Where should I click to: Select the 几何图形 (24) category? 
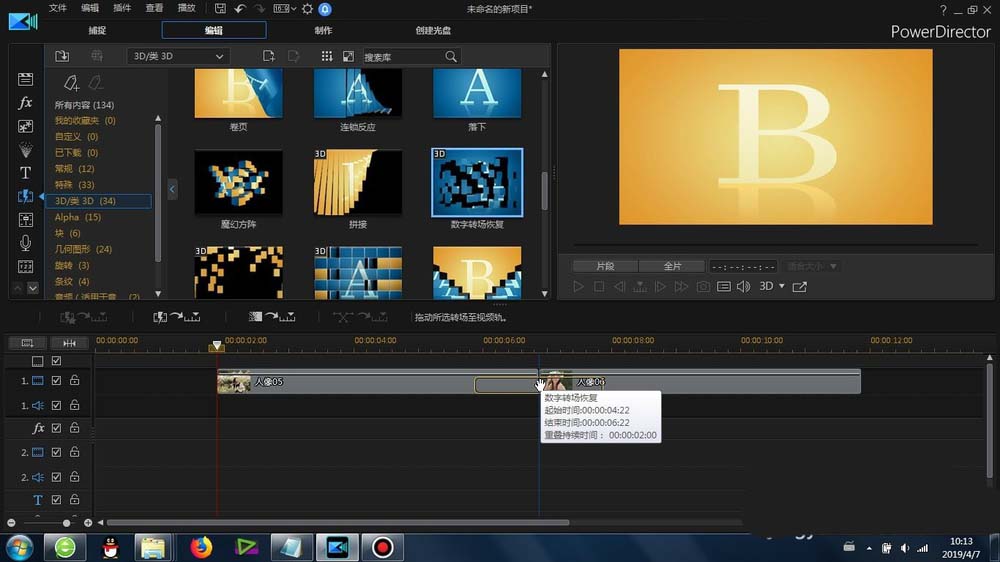click(x=83, y=249)
